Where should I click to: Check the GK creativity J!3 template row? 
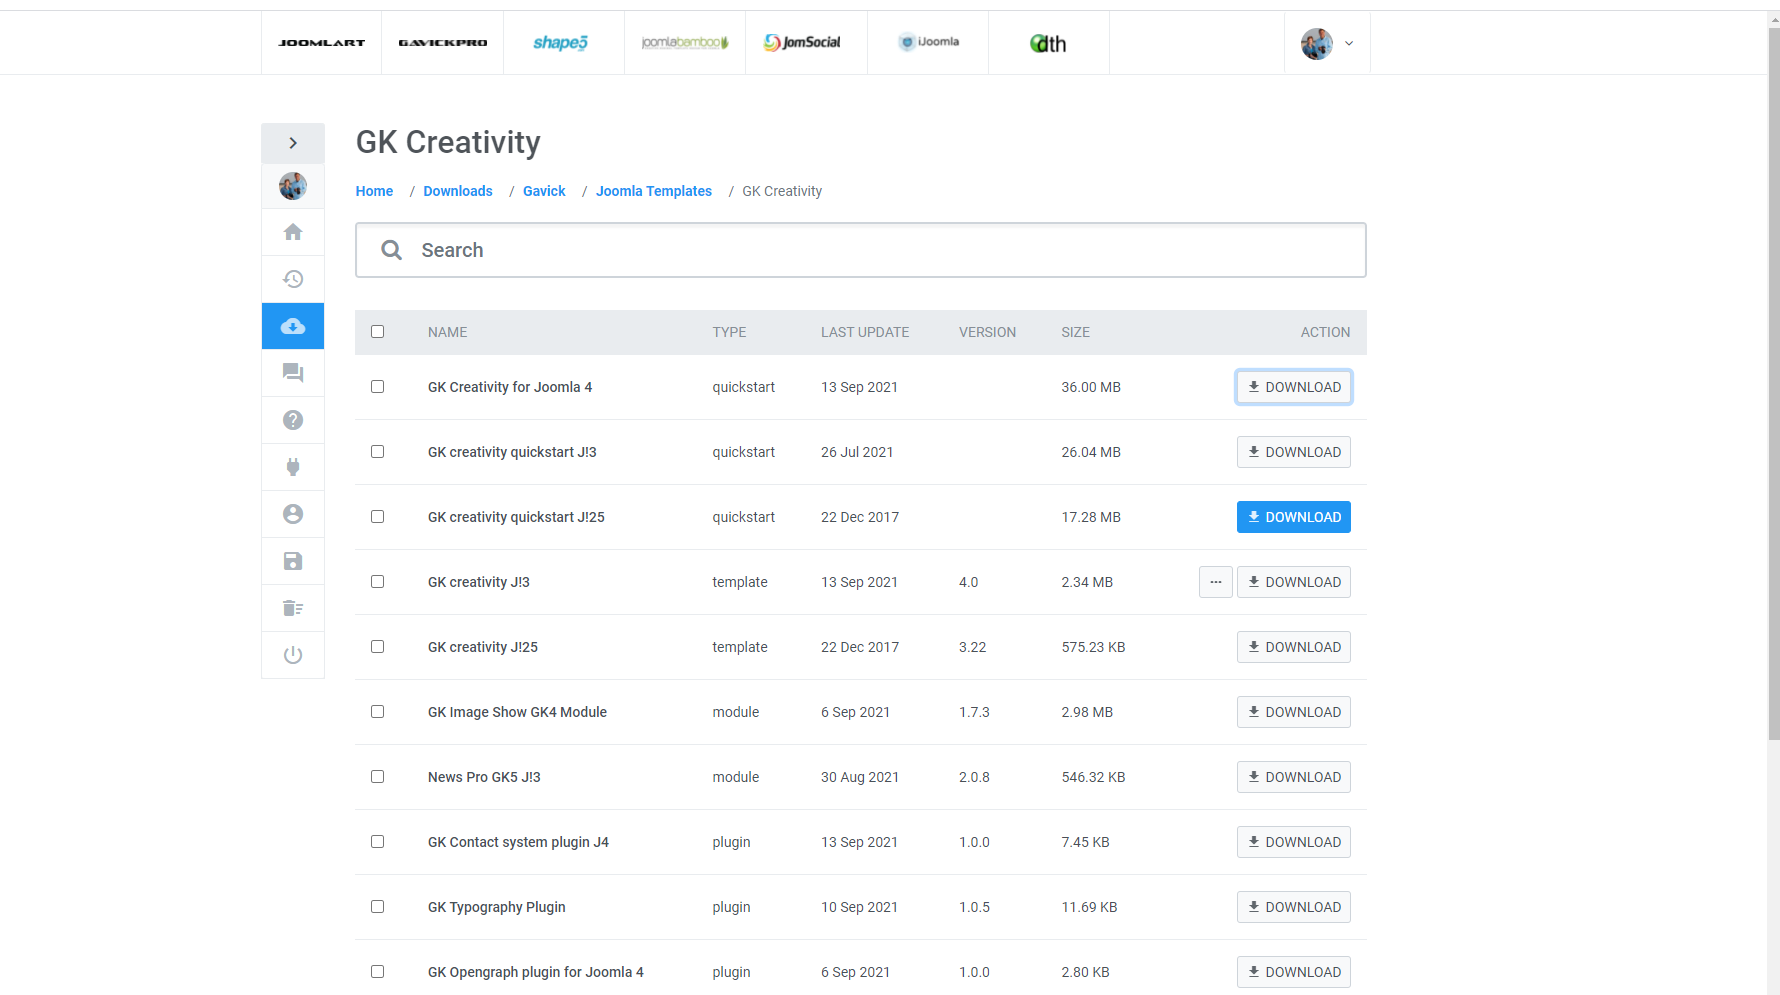coord(377,581)
